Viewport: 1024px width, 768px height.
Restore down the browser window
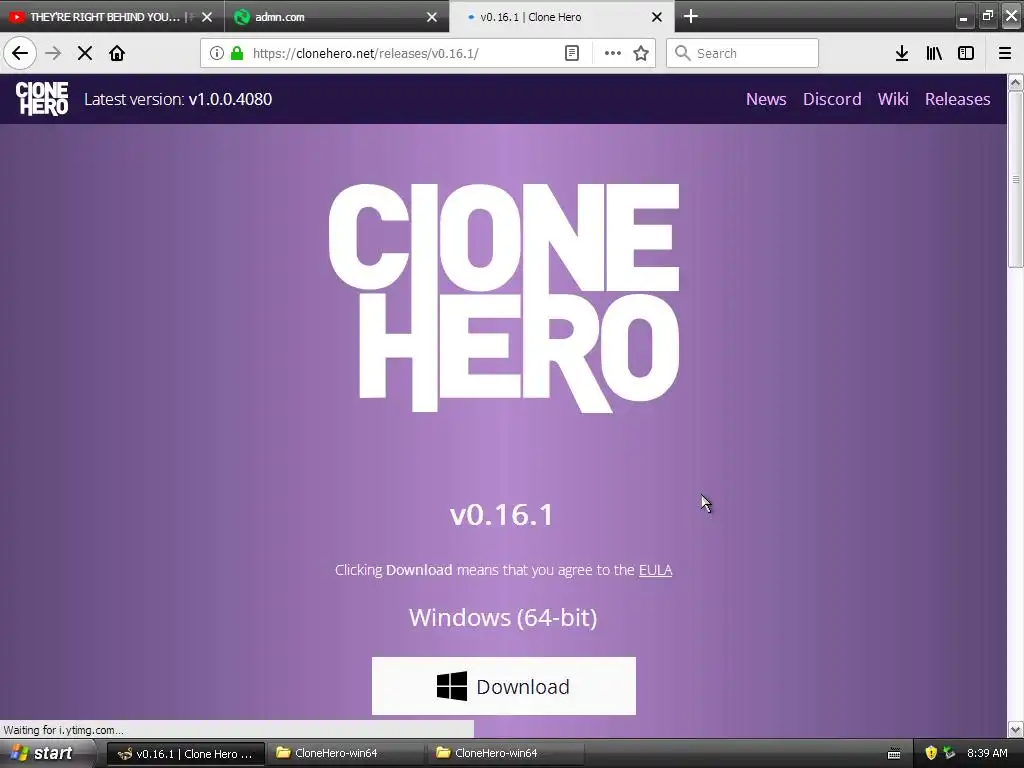[987, 16]
